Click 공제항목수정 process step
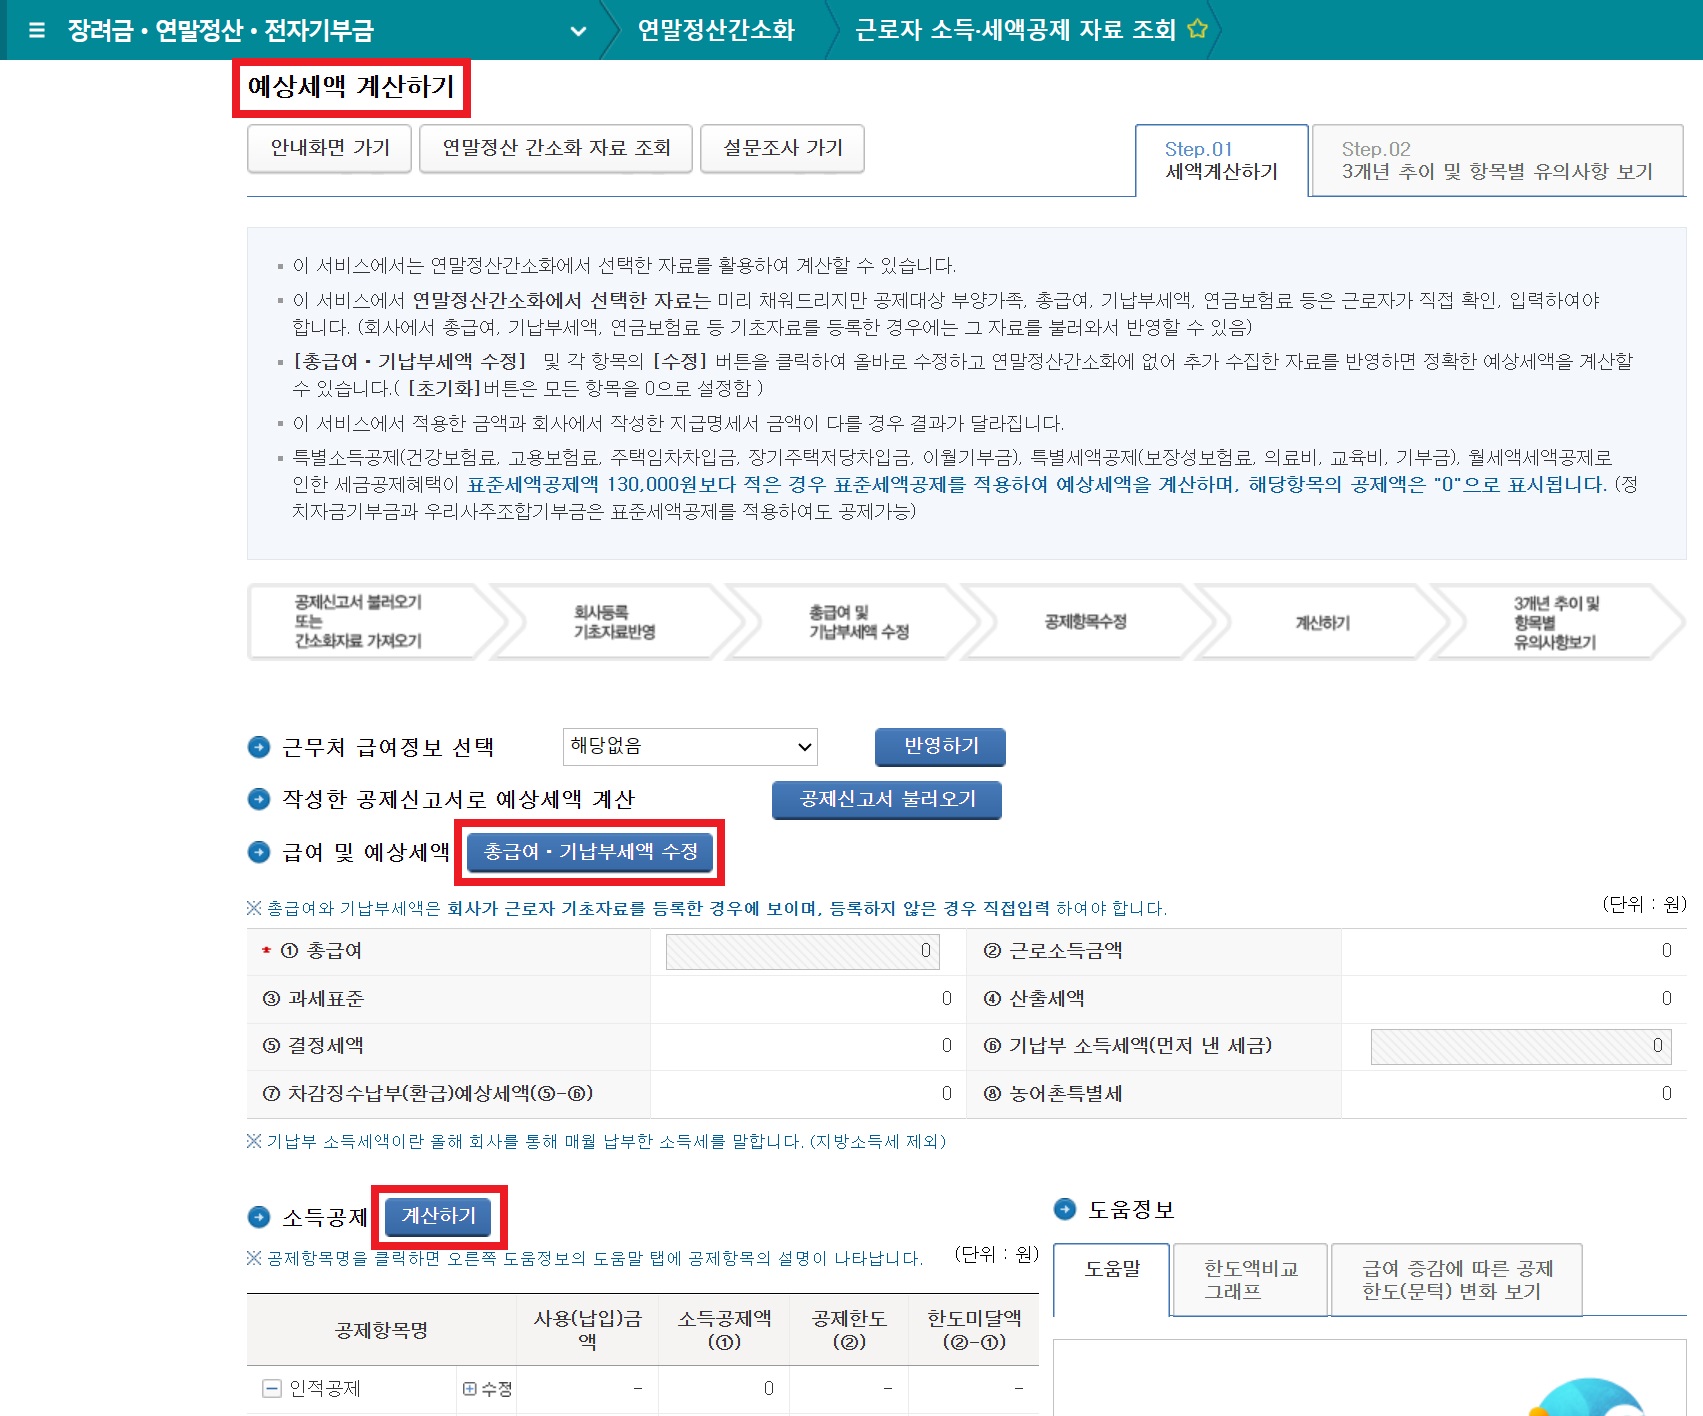 (x=1085, y=621)
